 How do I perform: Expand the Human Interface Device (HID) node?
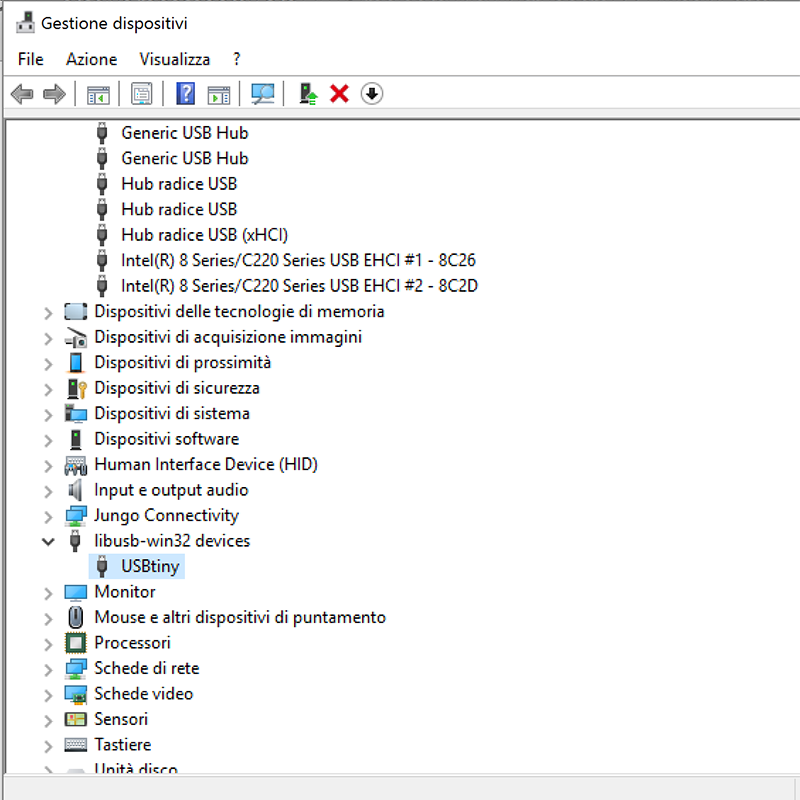pos(48,465)
